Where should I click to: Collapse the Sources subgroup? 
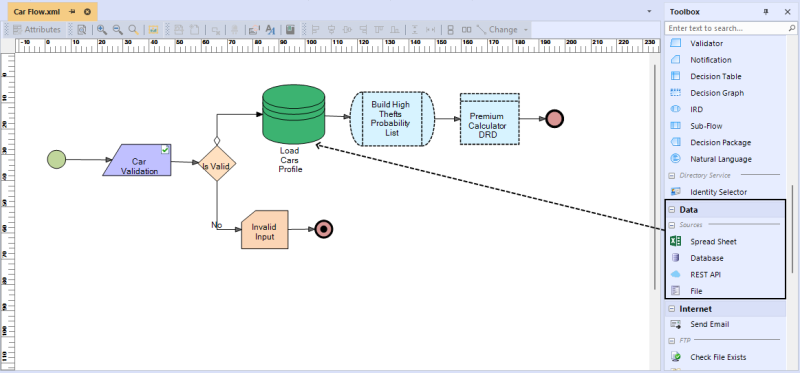[672, 225]
